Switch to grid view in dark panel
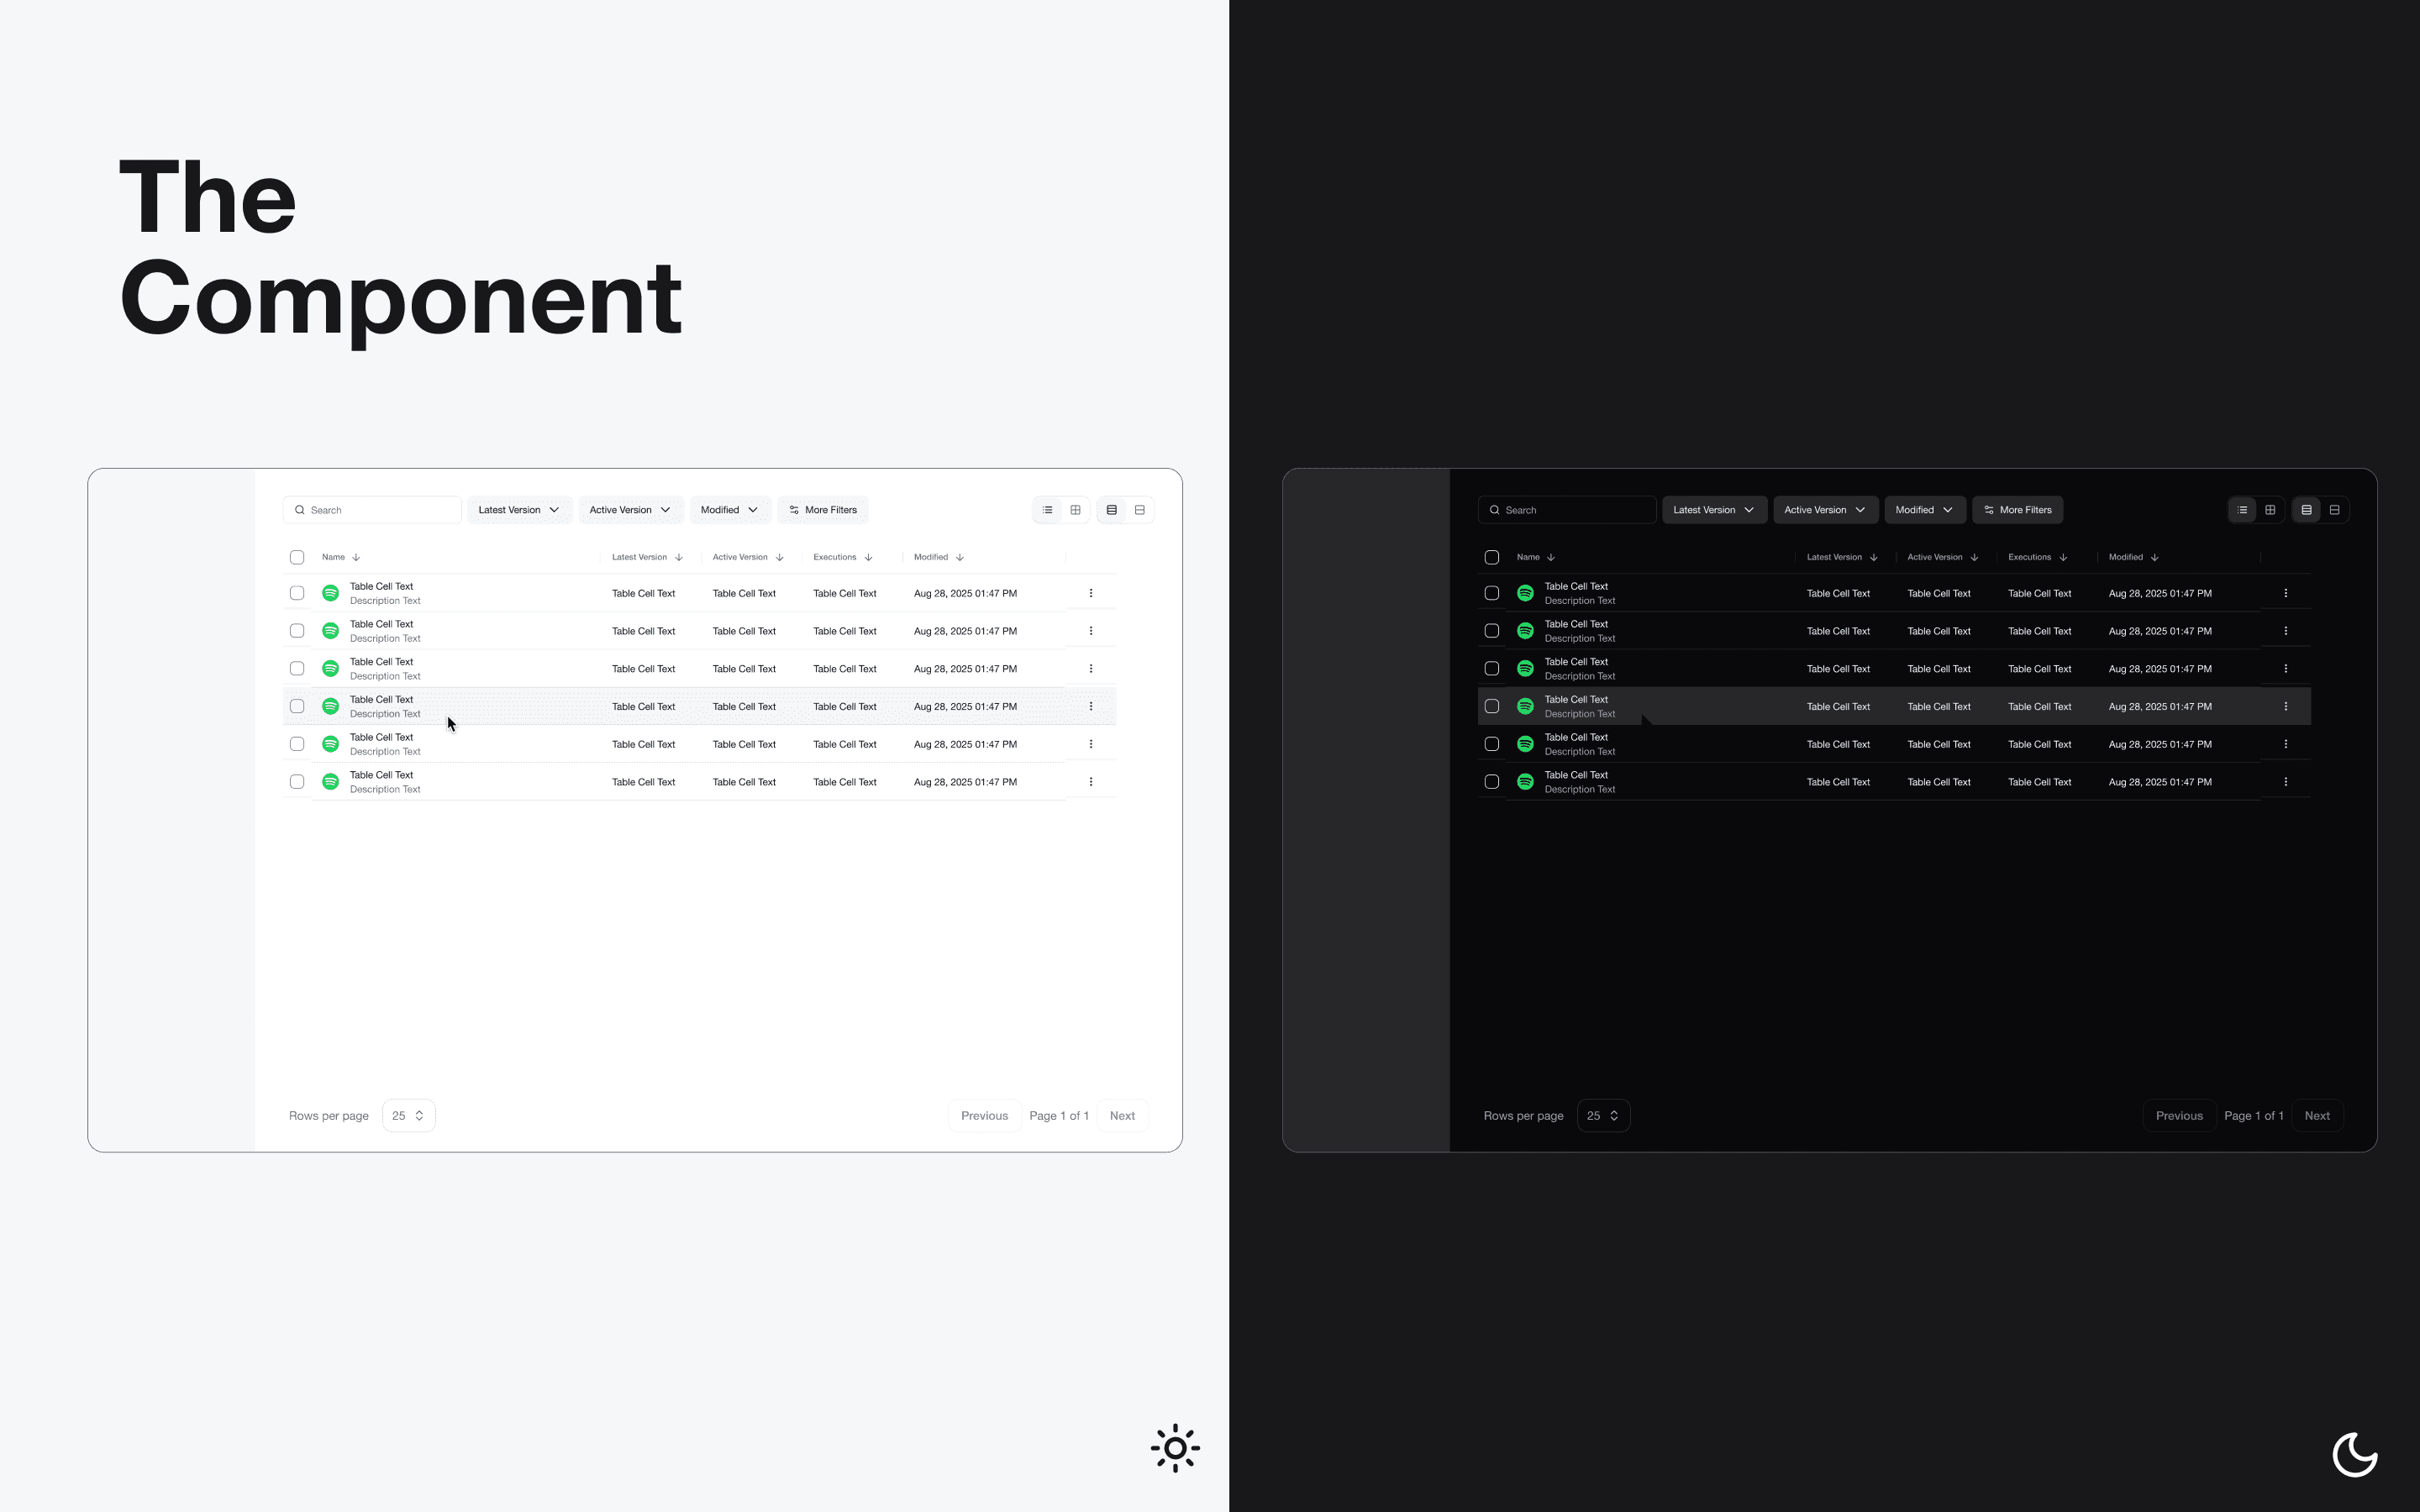Image resolution: width=2420 pixels, height=1512 pixels. (2270, 510)
